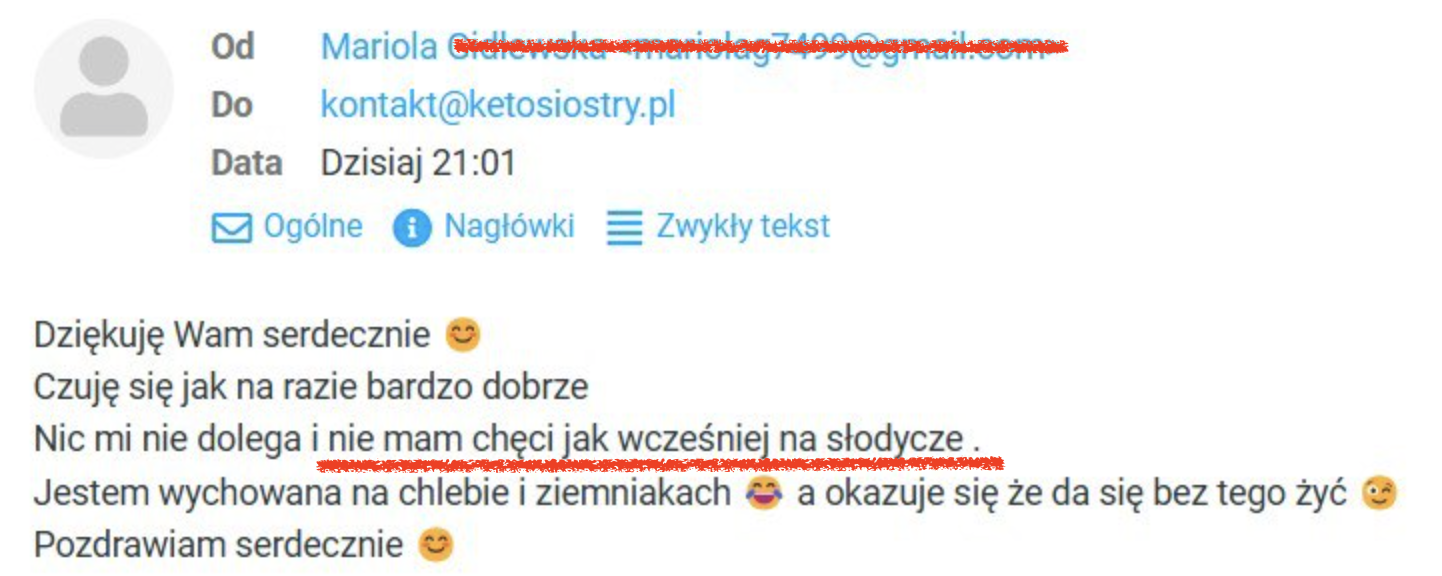This screenshot has width=1442, height=576.
Task: Click the sender's grey avatar placeholder
Action: click(x=103, y=88)
